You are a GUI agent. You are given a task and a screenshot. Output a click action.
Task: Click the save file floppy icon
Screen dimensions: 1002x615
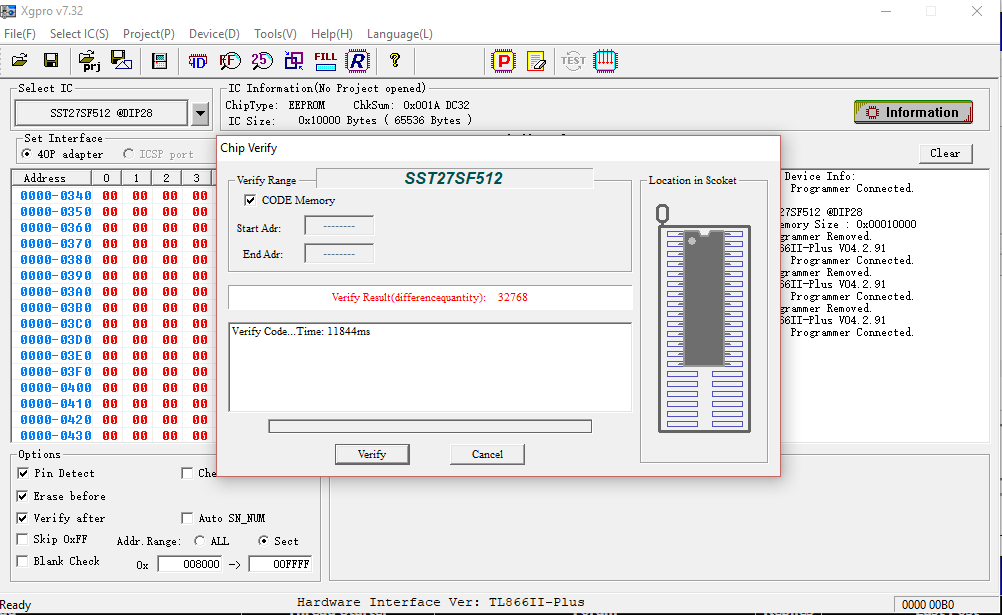coord(50,61)
